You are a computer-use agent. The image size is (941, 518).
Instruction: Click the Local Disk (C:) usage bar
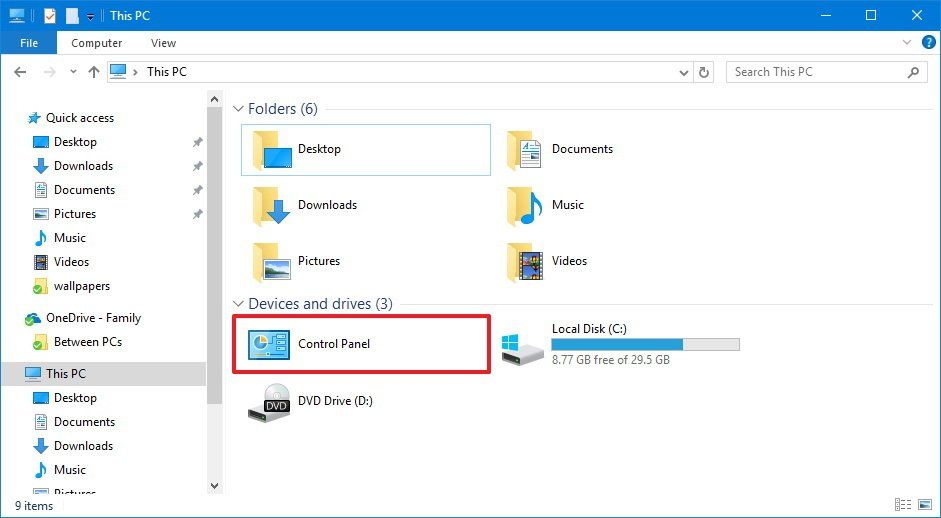pos(645,345)
